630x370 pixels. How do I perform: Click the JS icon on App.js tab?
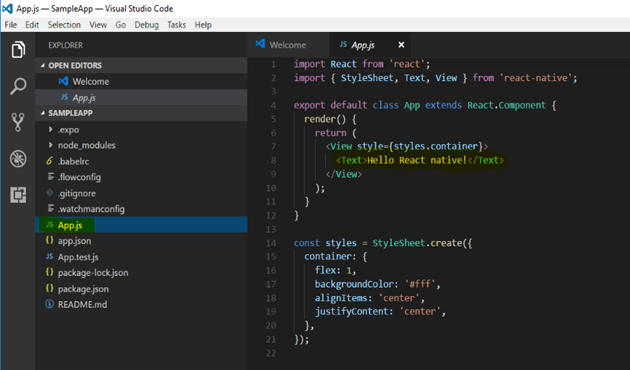(x=343, y=45)
